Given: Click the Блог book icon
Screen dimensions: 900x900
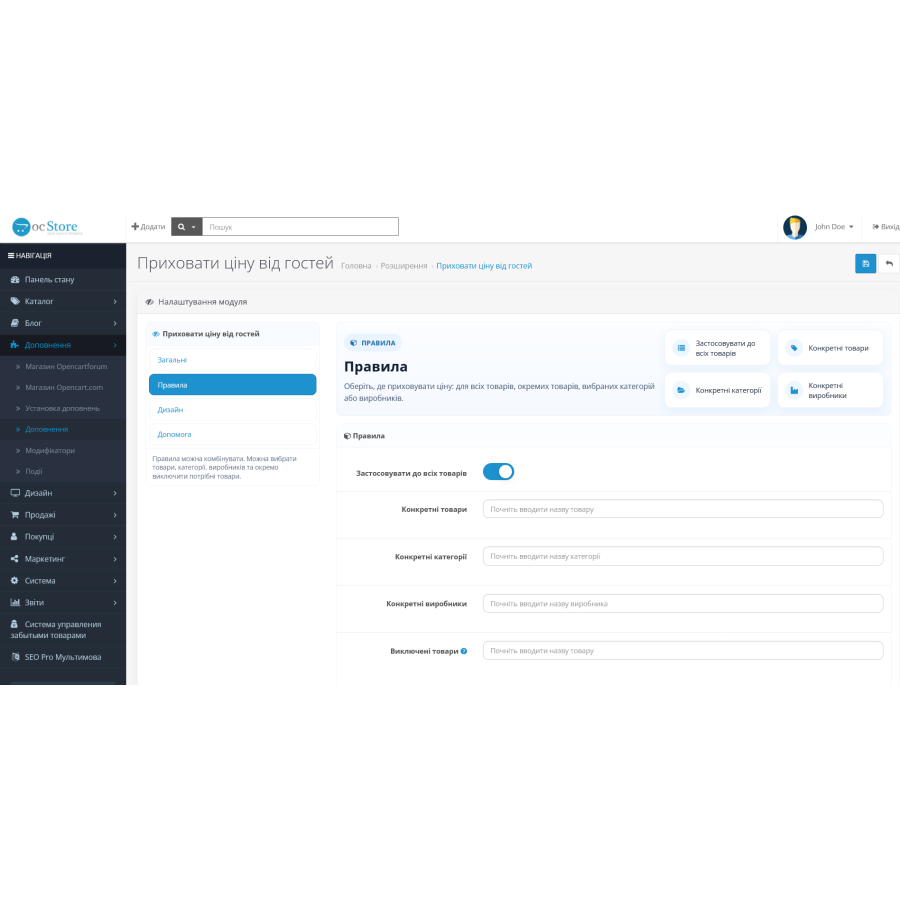Looking at the screenshot, I should [x=15, y=323].
